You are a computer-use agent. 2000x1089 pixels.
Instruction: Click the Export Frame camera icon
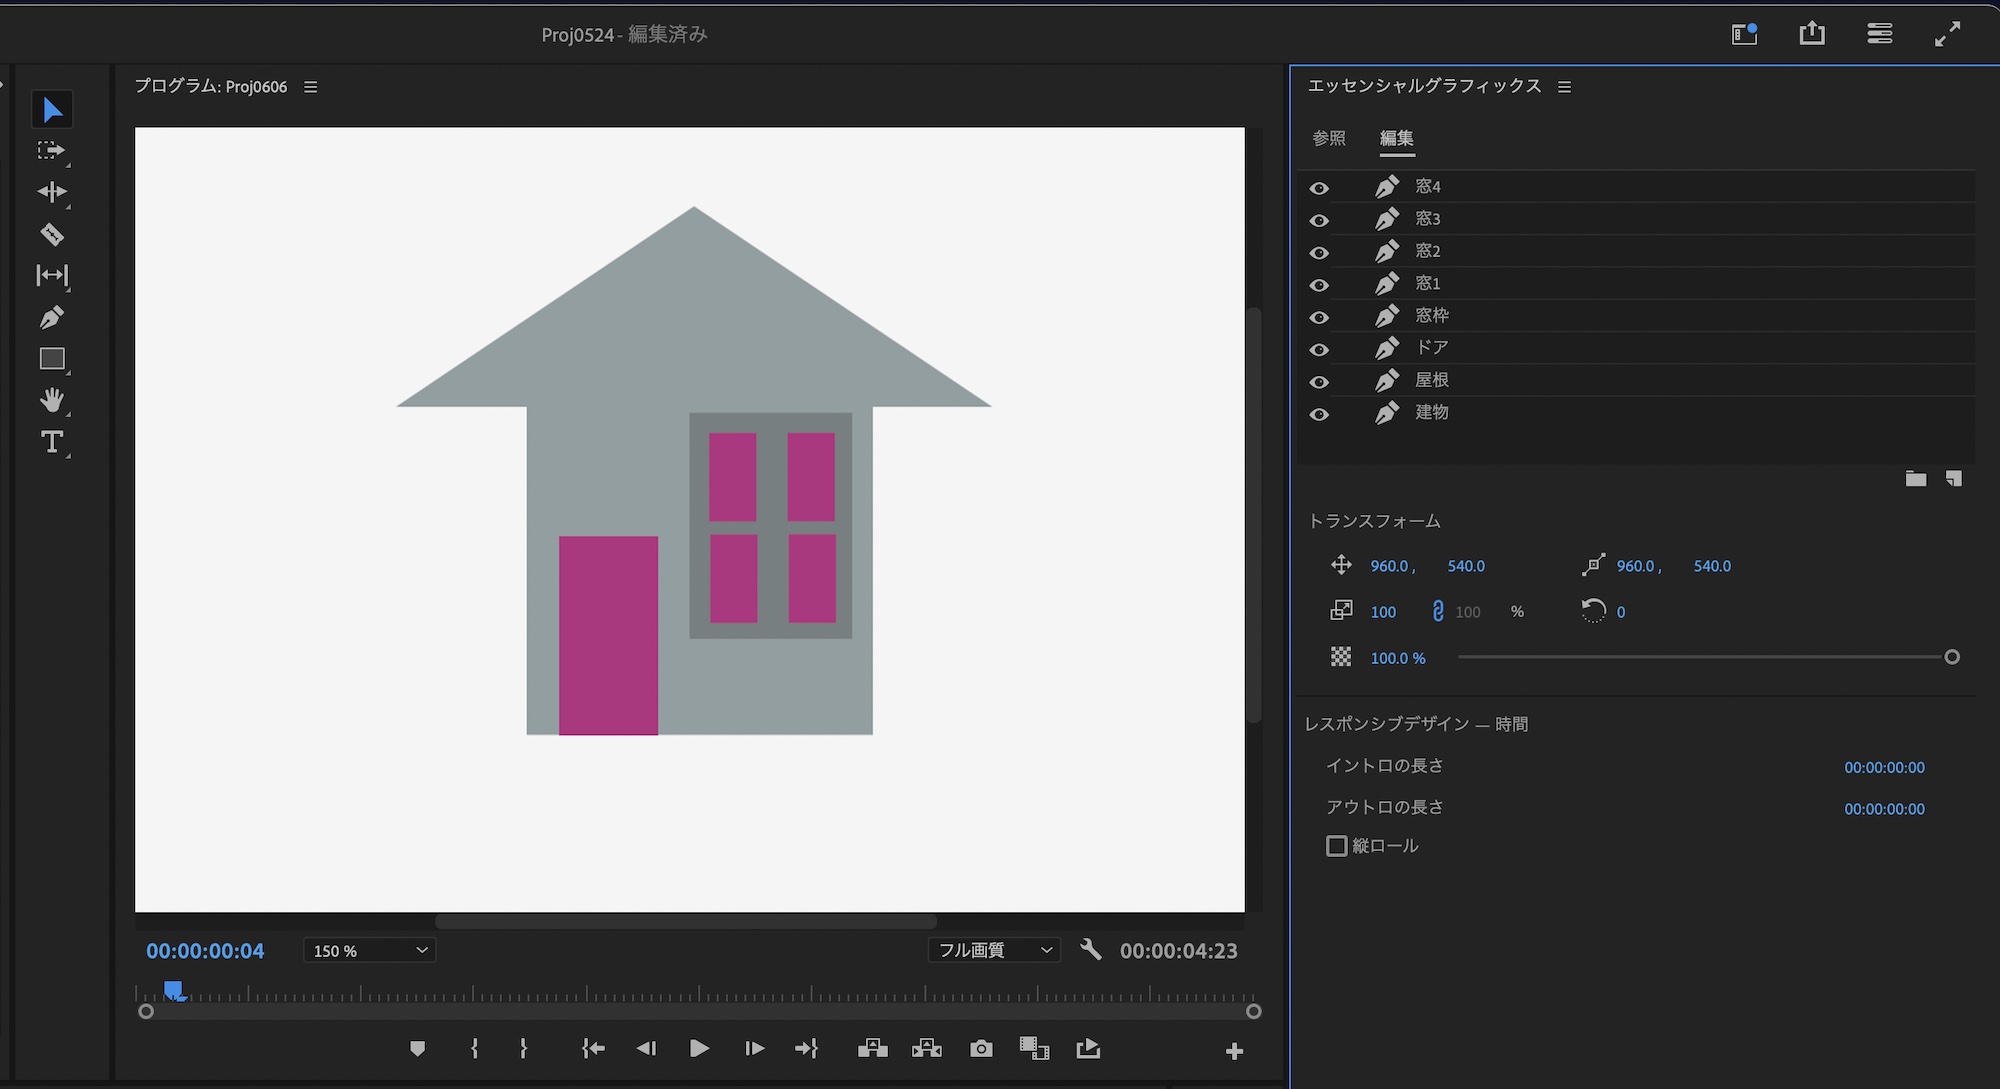pyautogui.click(x=981, y=1048)
